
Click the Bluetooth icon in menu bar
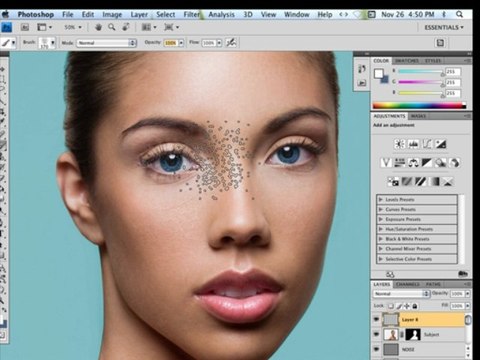pos(444,14)
